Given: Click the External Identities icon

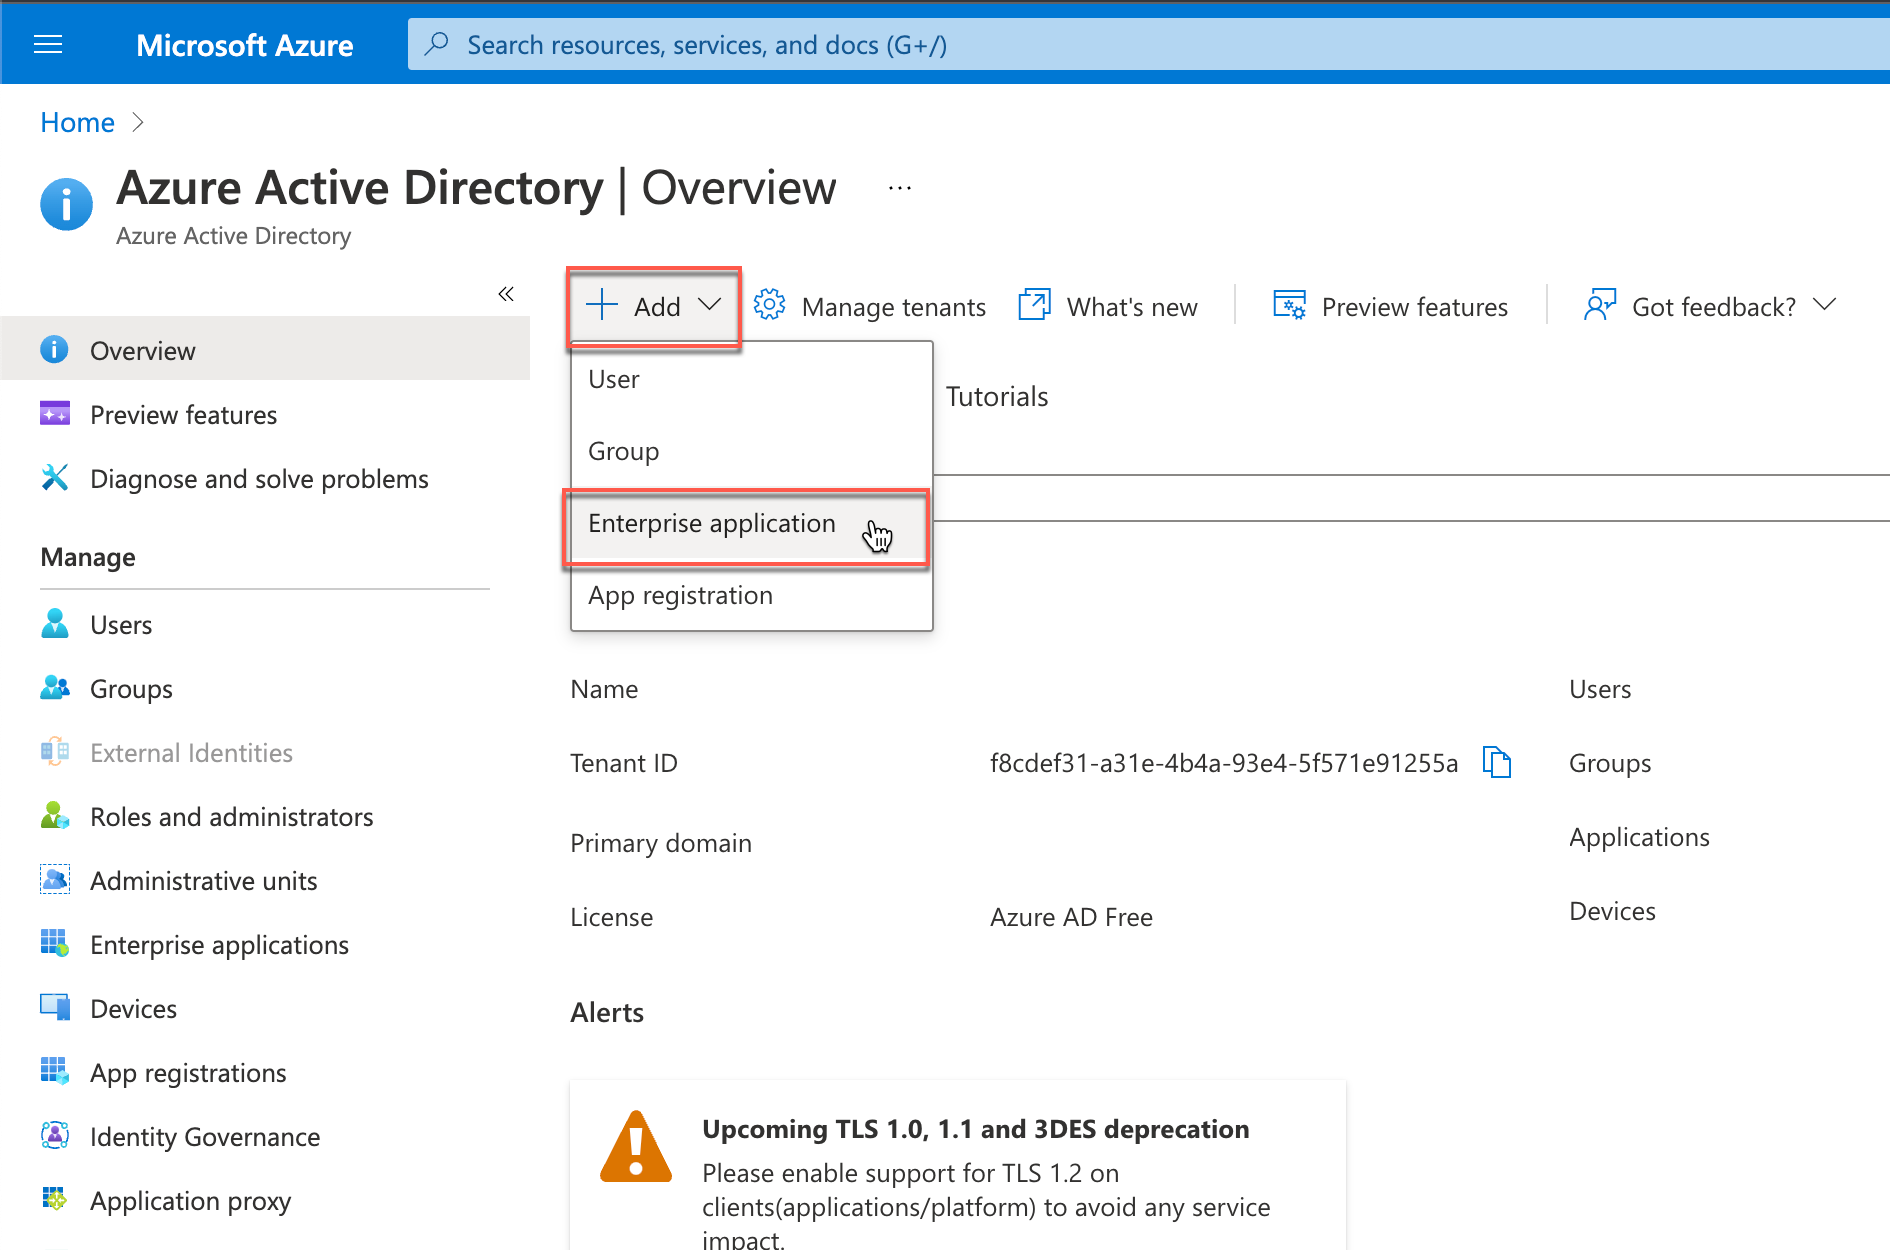Looking at the screenshot, I should (x=55, y=751).
